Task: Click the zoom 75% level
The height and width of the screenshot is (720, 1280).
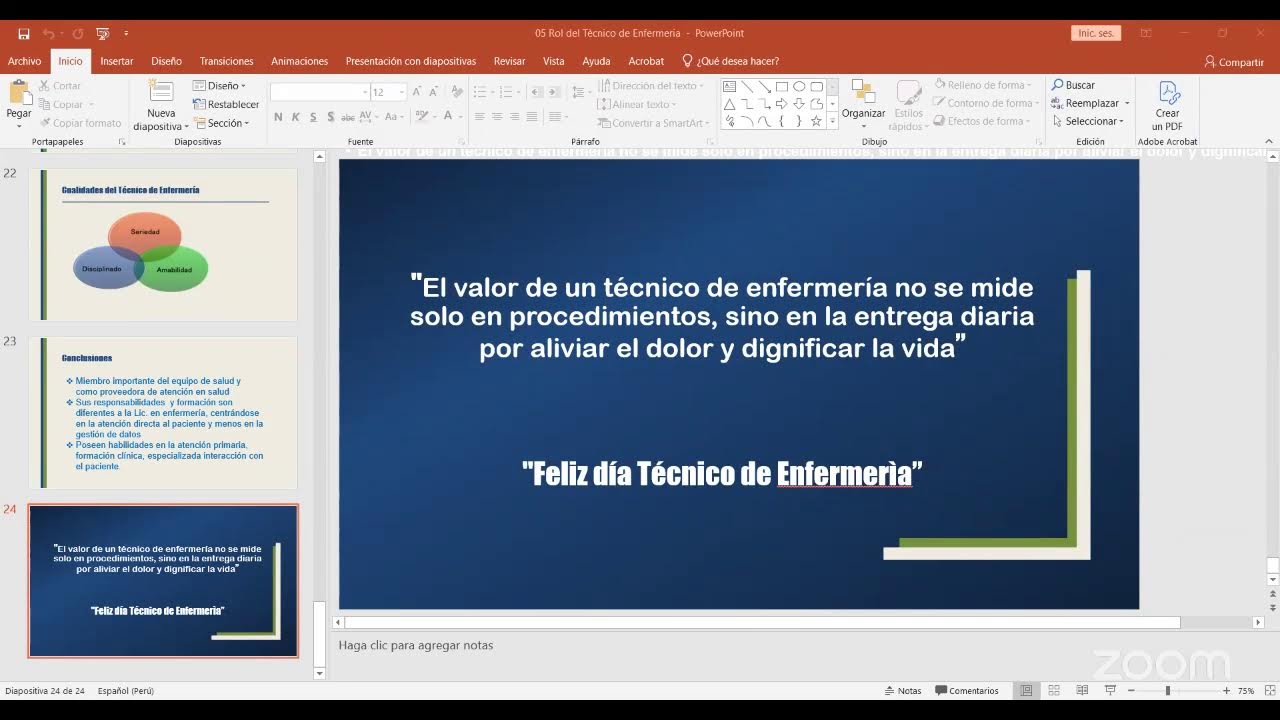Action: (1246, 691)
